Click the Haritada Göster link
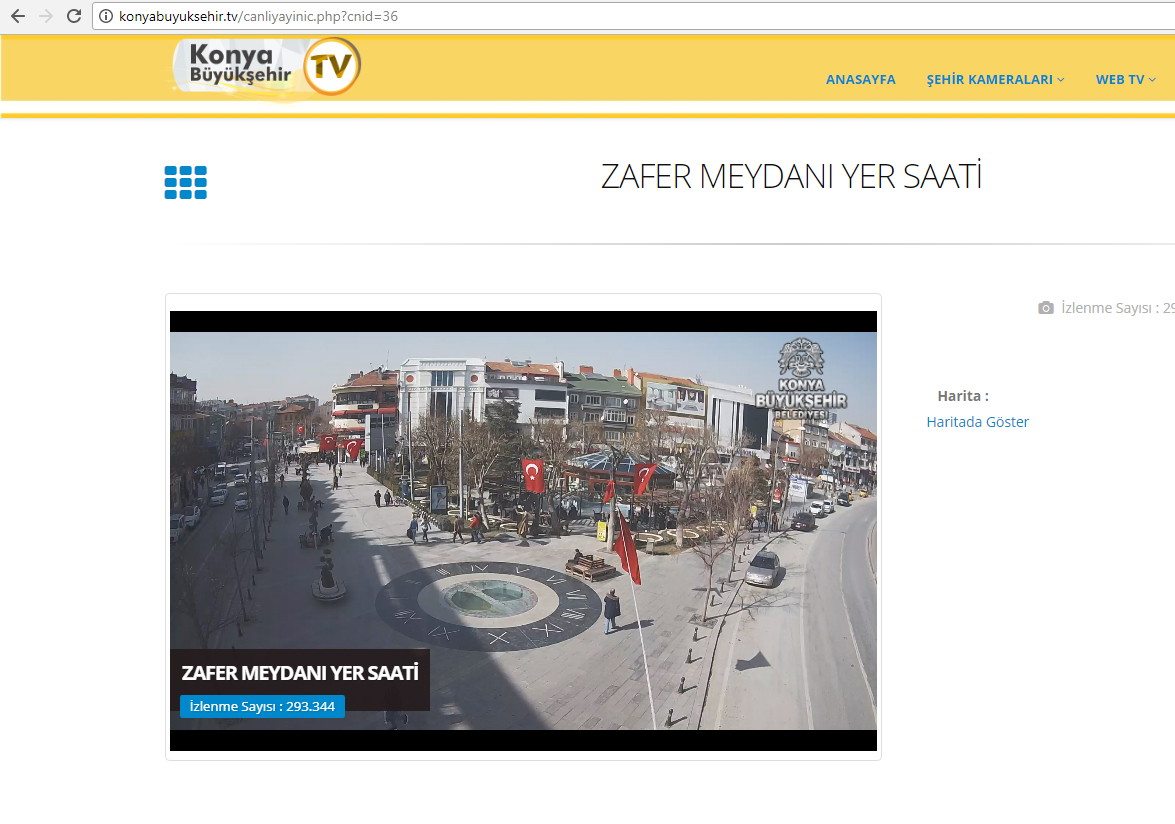Screen dimensions: 1175x824 pyautogui.click(x=977, y=422)
